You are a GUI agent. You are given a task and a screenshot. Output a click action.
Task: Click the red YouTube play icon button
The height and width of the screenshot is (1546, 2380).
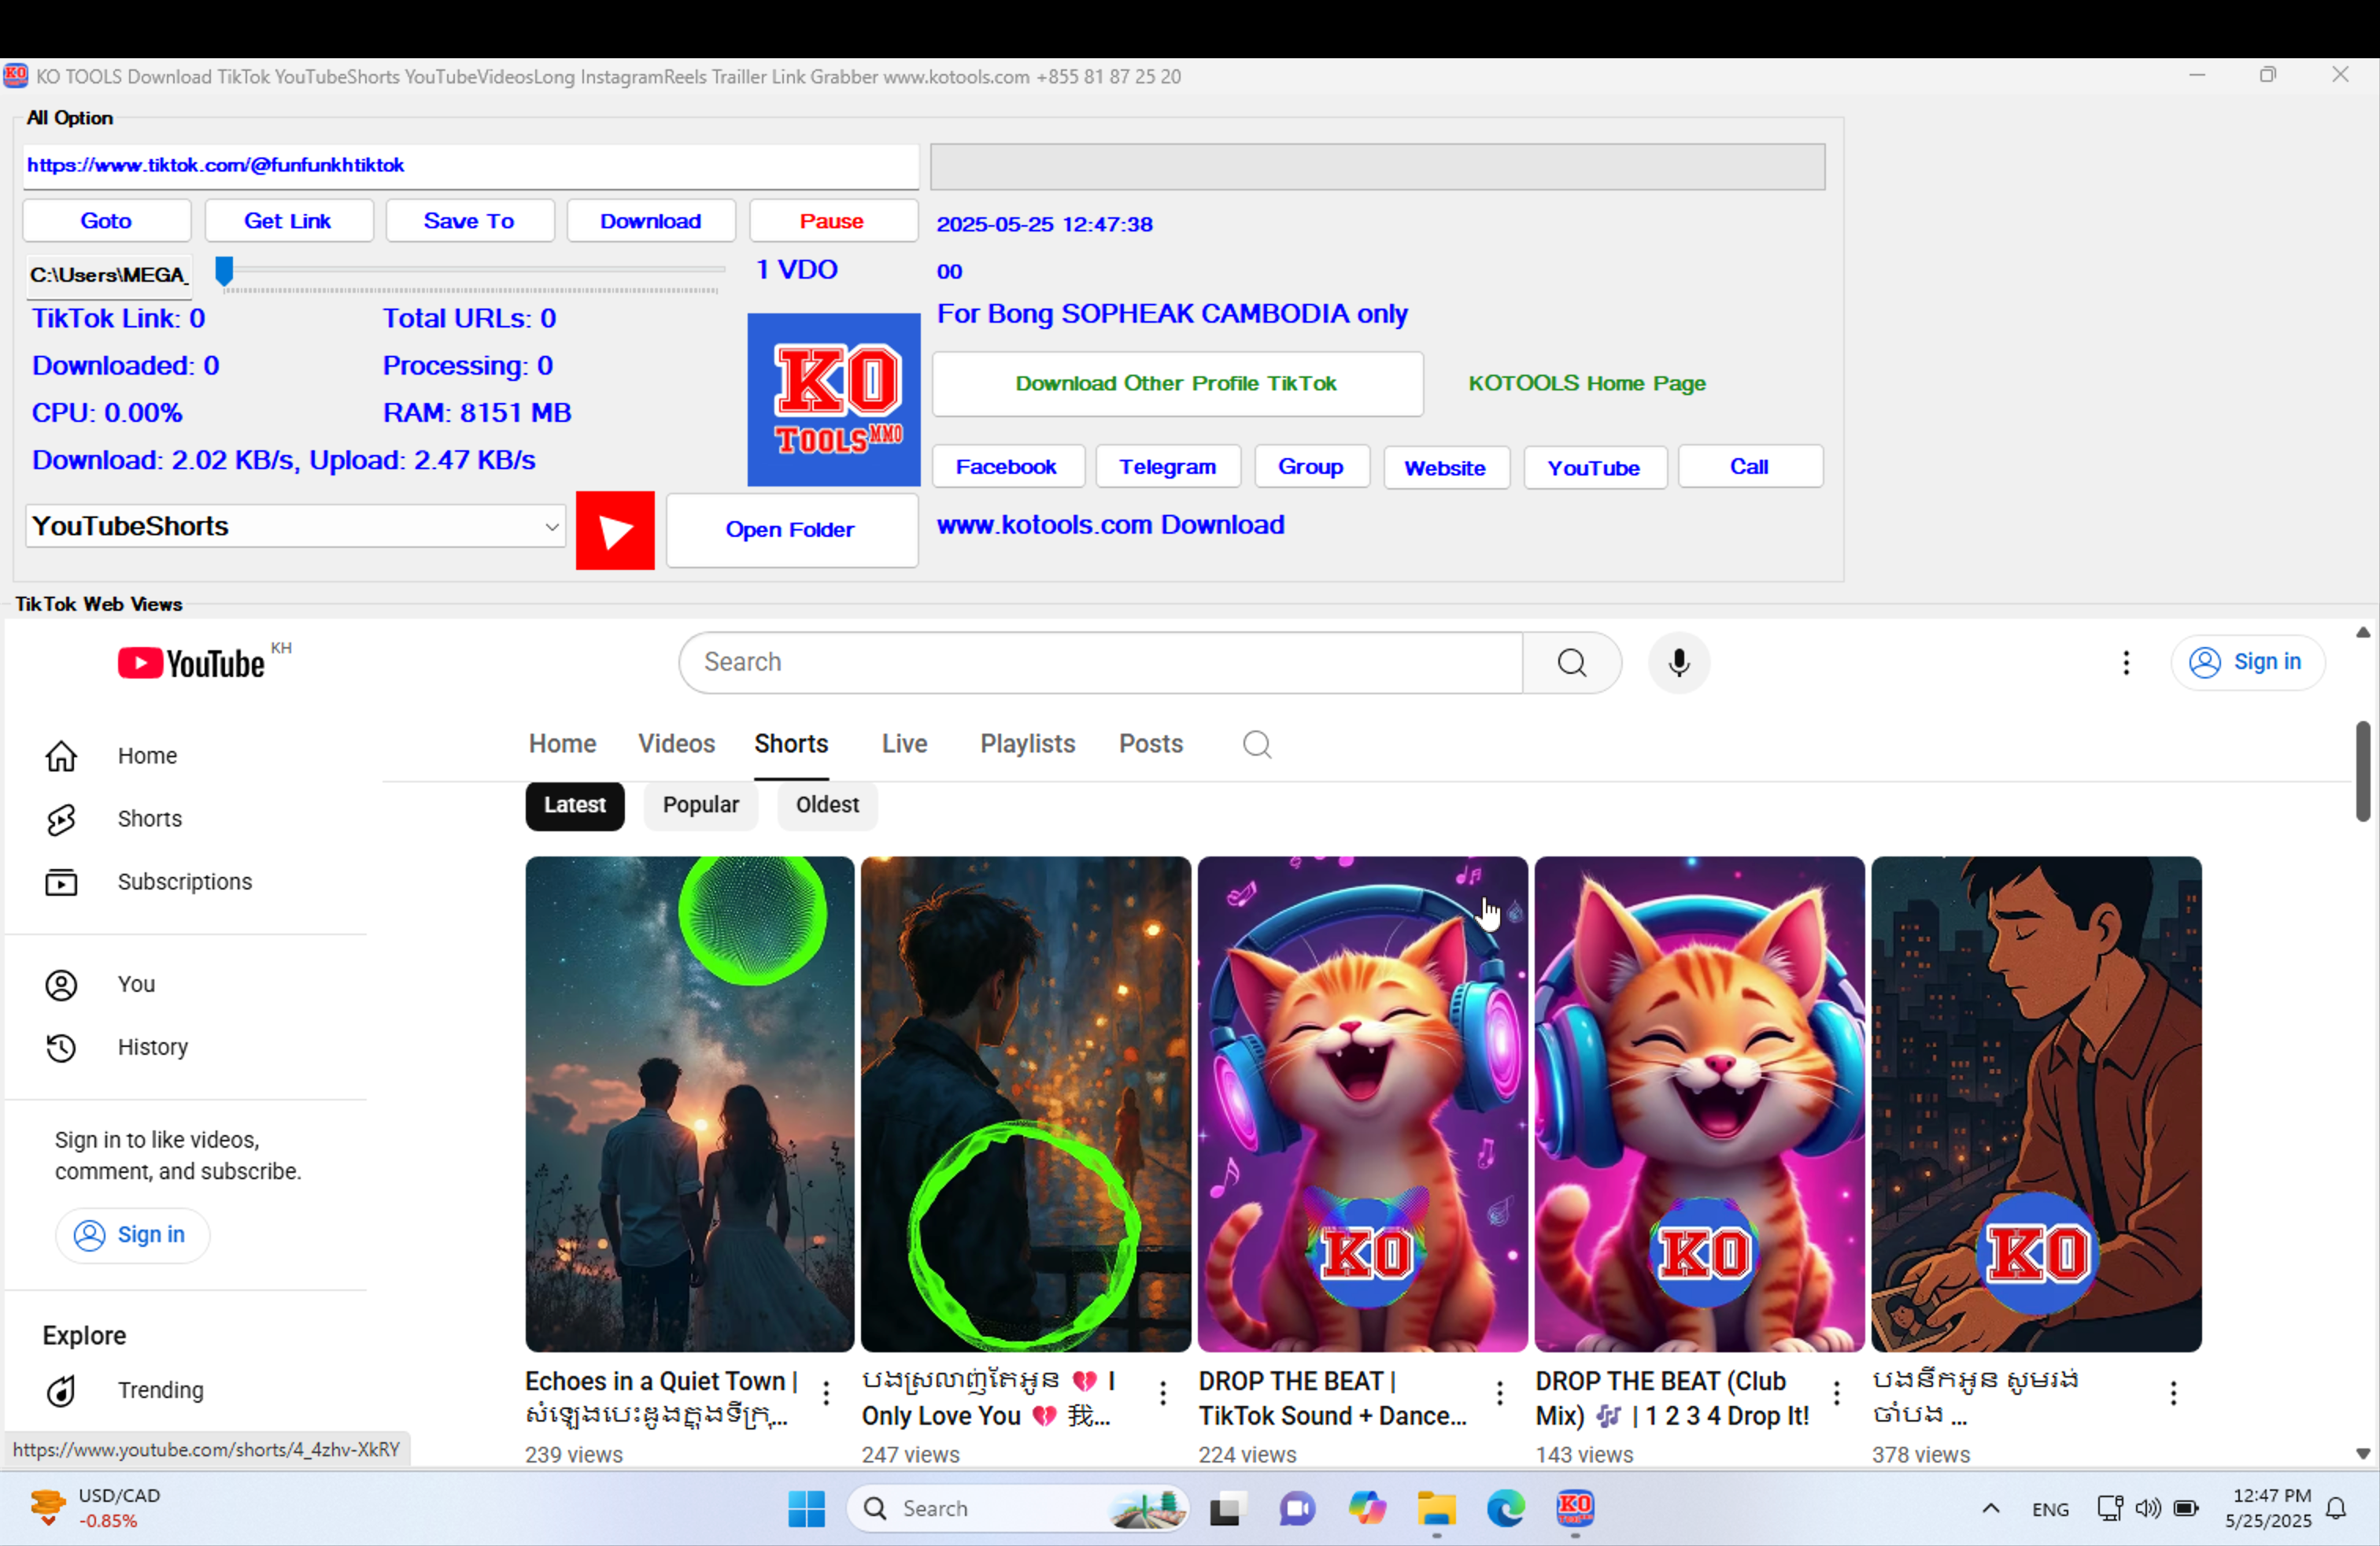[615, 530]
